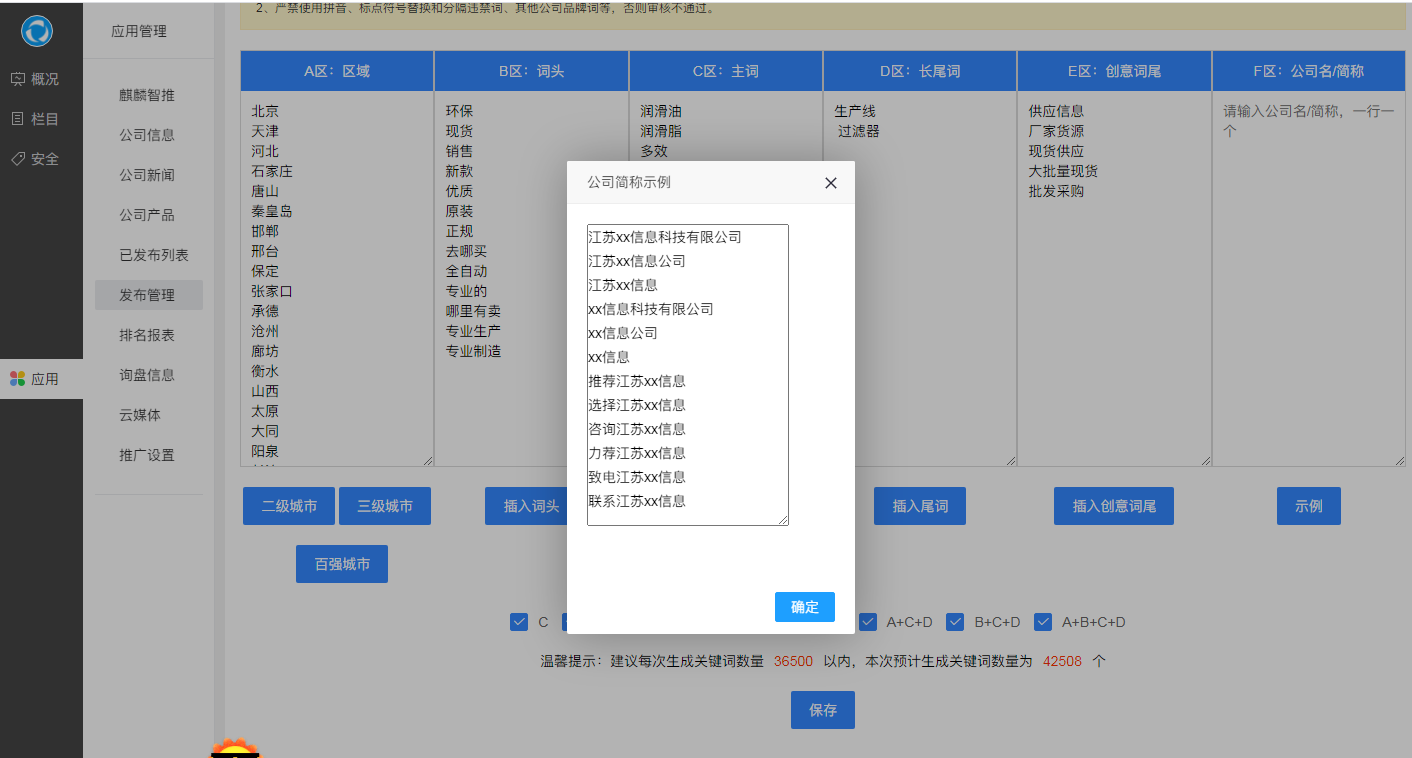1412x758 pixels.
Task: Click the line 联系江苏xx信息
Action: coord(637,501)
